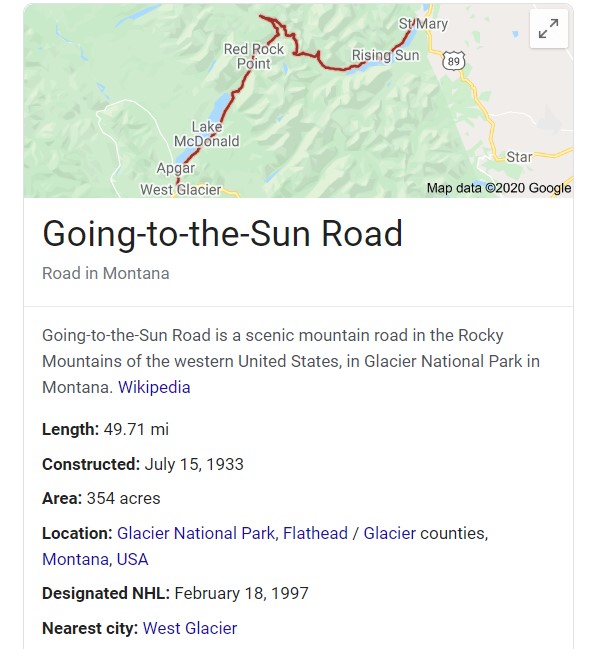Open West Glacier nearest city link
Screen dimensions: 595x649
190,628
